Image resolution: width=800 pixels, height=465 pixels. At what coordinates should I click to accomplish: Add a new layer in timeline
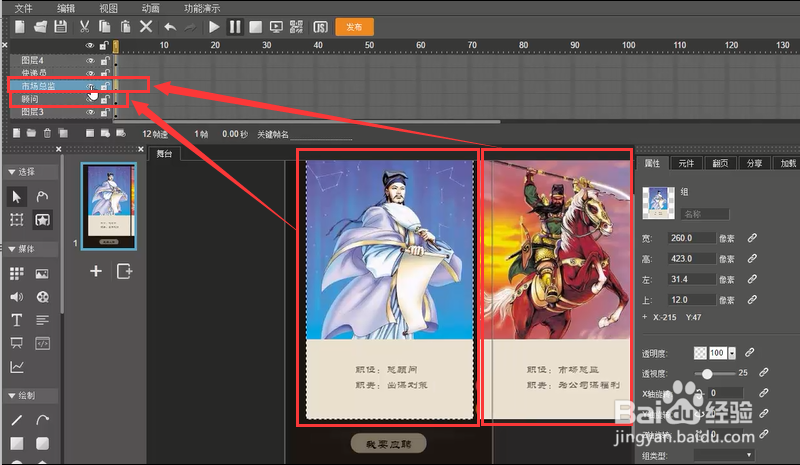click(16, 133)
